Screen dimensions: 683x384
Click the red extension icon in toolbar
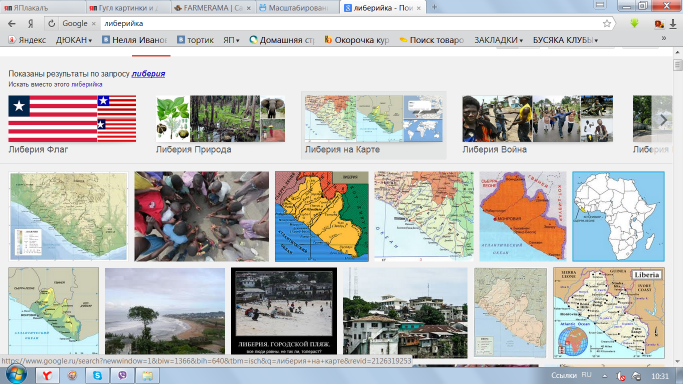pos(659,24)
